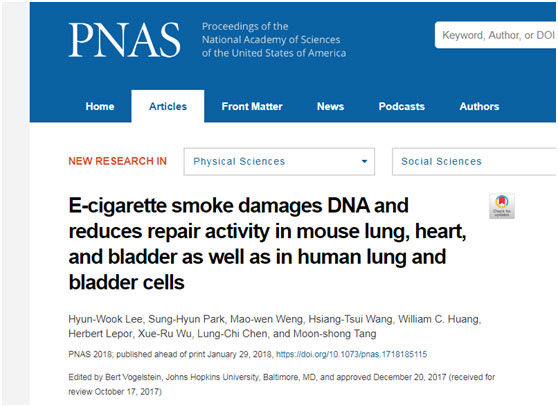The width and height of the screenshot is (558, 407).
Task: Open the Authors menu item
Action: [x=479, y=106]
